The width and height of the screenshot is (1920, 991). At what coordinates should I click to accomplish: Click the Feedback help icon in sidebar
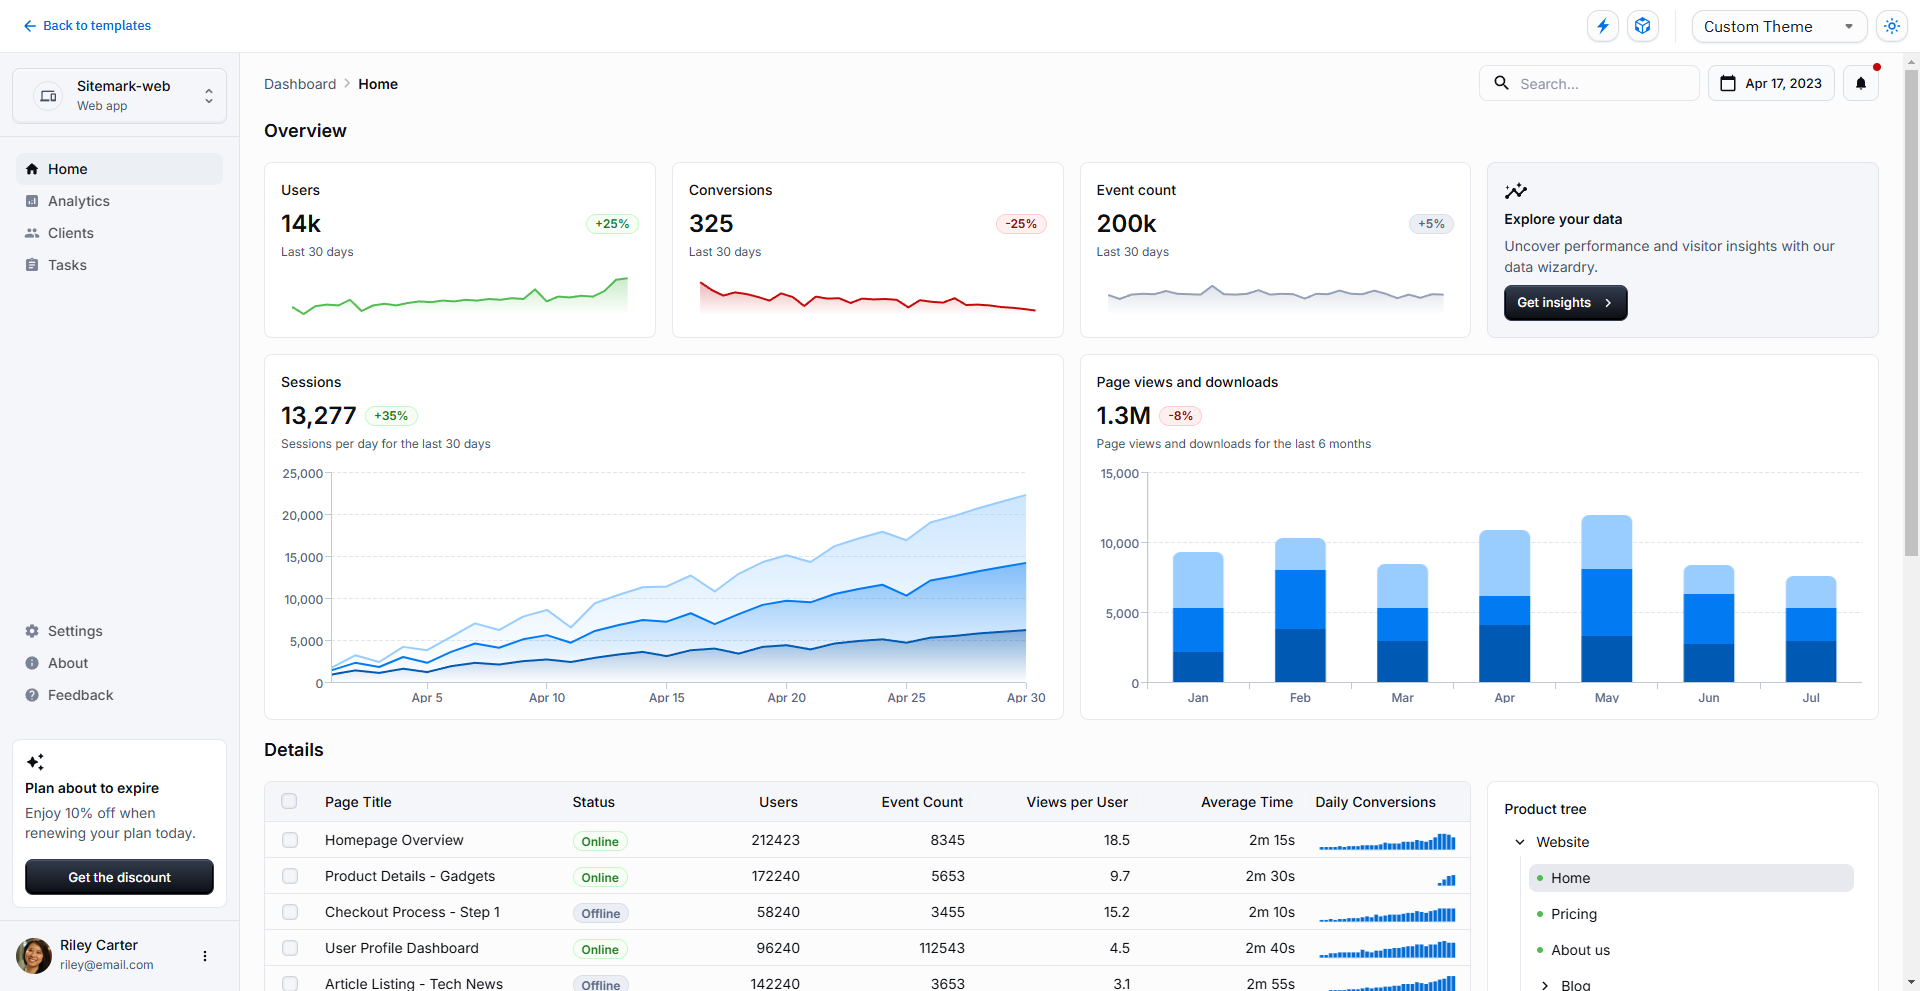[x=32, y=695]
